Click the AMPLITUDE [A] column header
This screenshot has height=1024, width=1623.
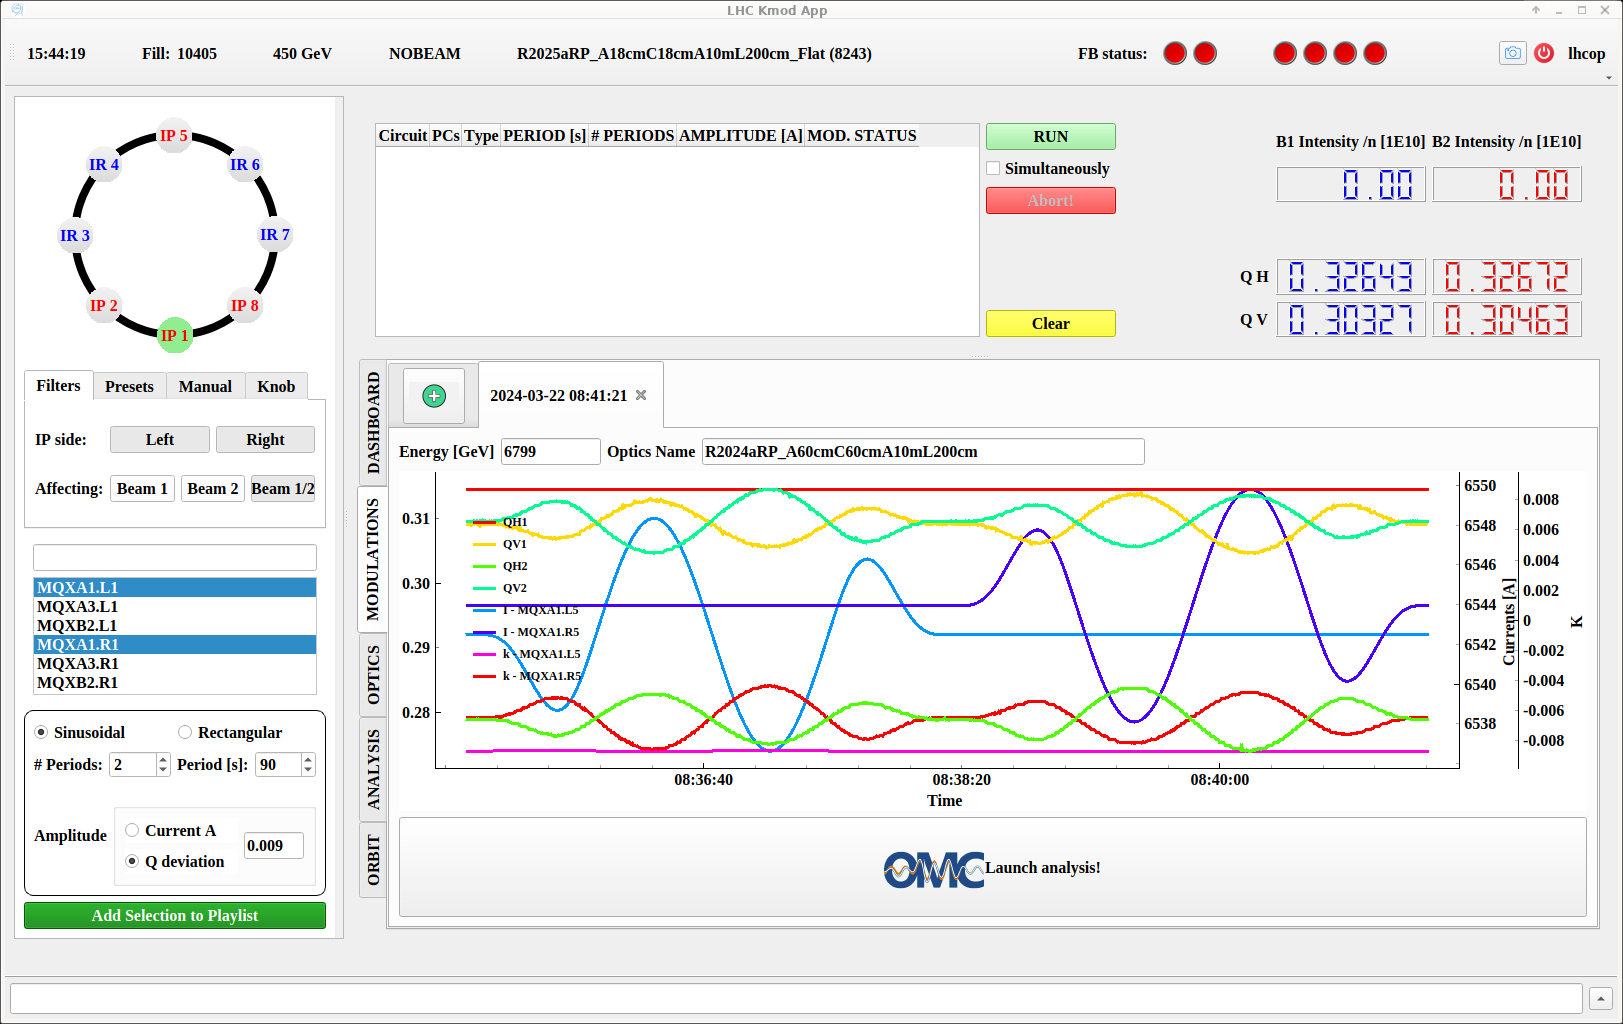click(x=741, y=135)
